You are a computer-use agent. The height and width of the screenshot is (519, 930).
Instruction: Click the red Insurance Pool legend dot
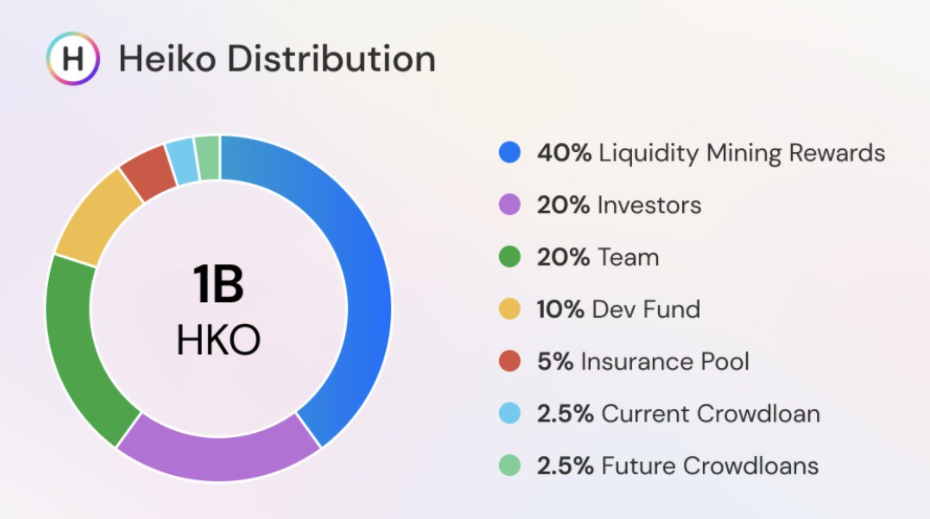click(x=509, y=361)
